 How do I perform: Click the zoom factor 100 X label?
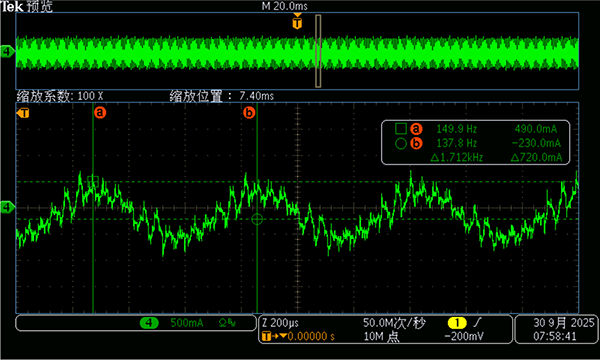60,96
